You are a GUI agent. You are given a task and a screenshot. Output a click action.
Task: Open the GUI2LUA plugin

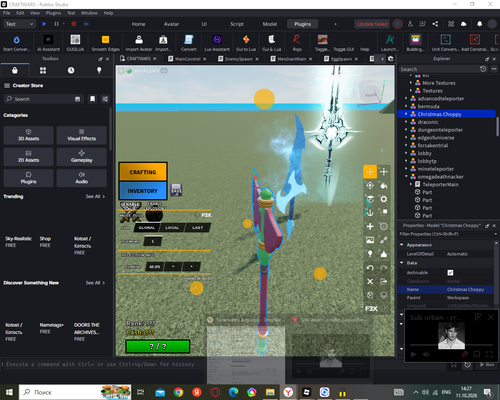(x=75, y=43)
